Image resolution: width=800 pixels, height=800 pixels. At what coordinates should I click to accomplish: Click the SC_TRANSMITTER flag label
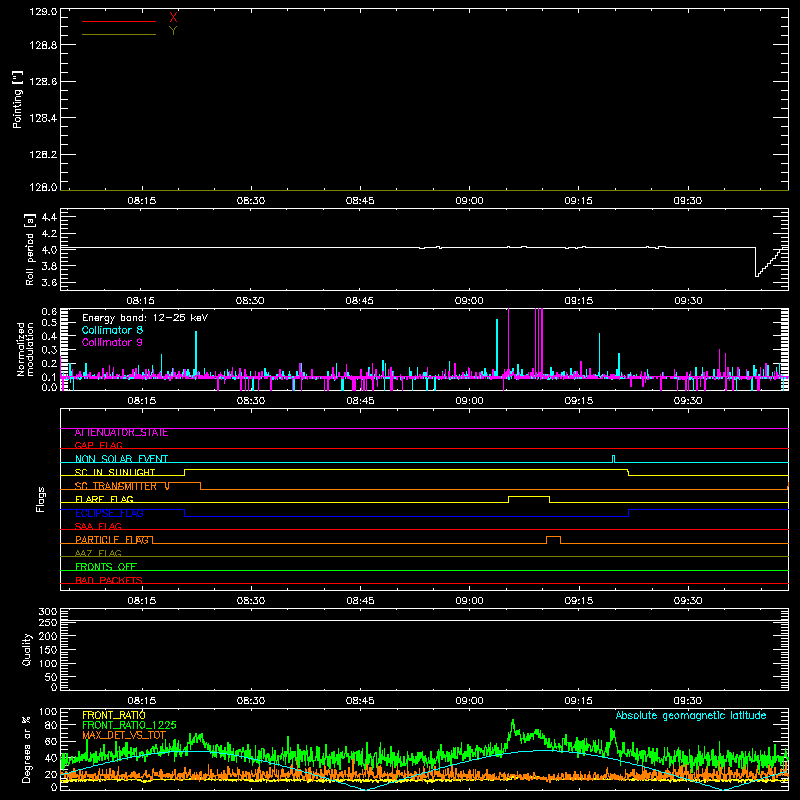pyautogui.click(x=116, y=486)
